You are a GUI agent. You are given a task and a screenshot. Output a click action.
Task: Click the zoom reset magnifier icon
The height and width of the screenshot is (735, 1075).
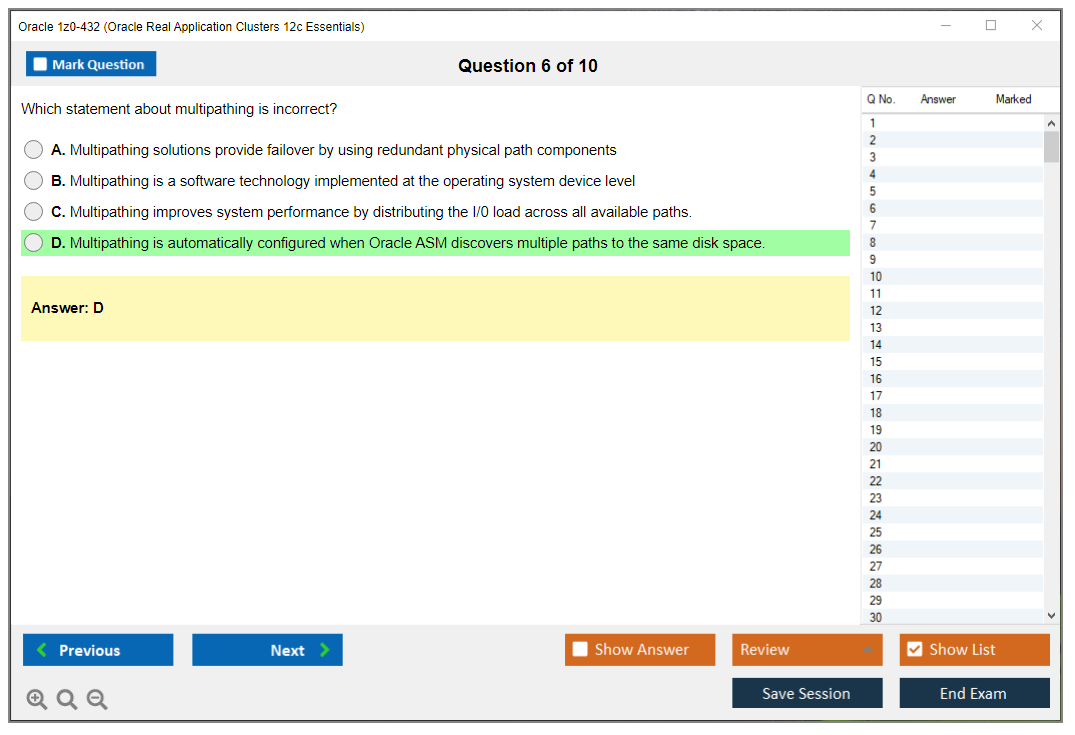[67, 700]
